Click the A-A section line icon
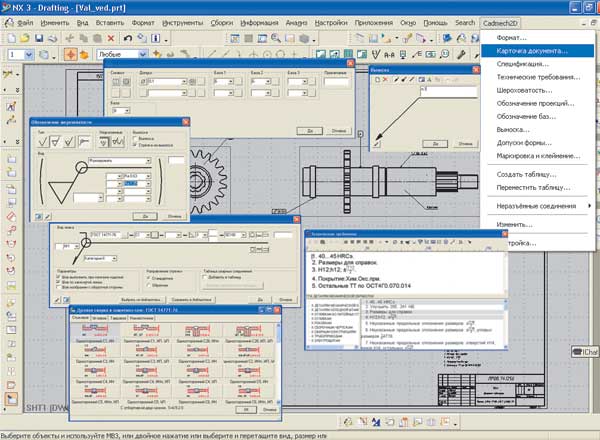Screen dimensions: 600x440 [389, 55]
